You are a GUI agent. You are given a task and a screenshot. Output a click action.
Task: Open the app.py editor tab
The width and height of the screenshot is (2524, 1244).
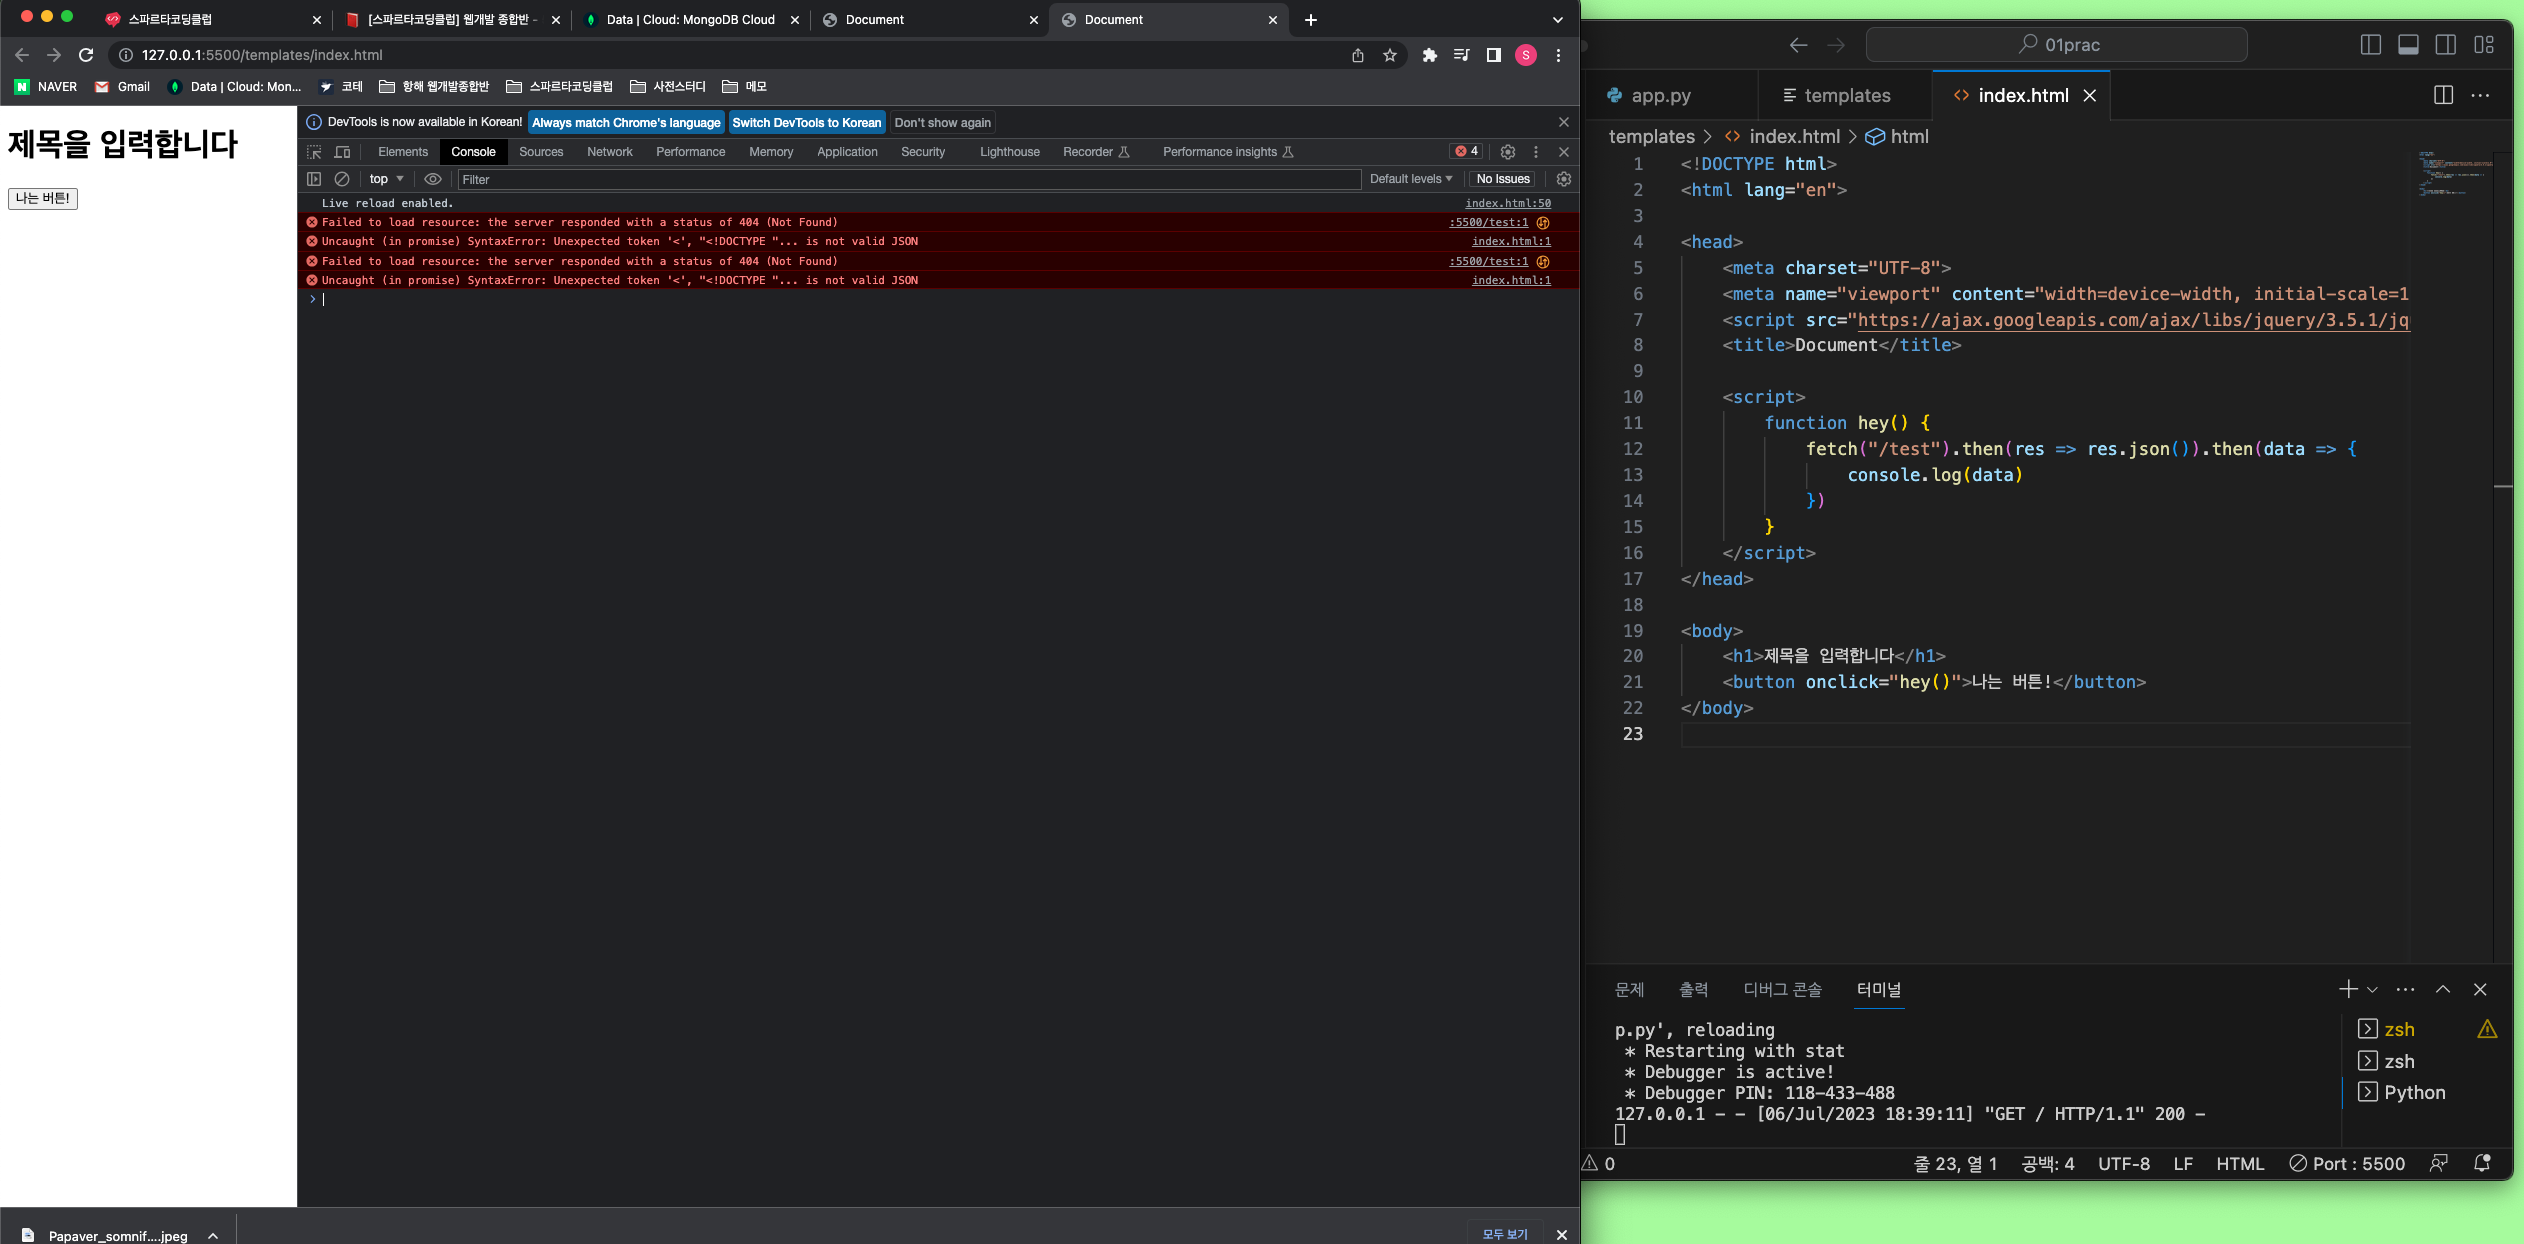click(x=1661, y=95)
